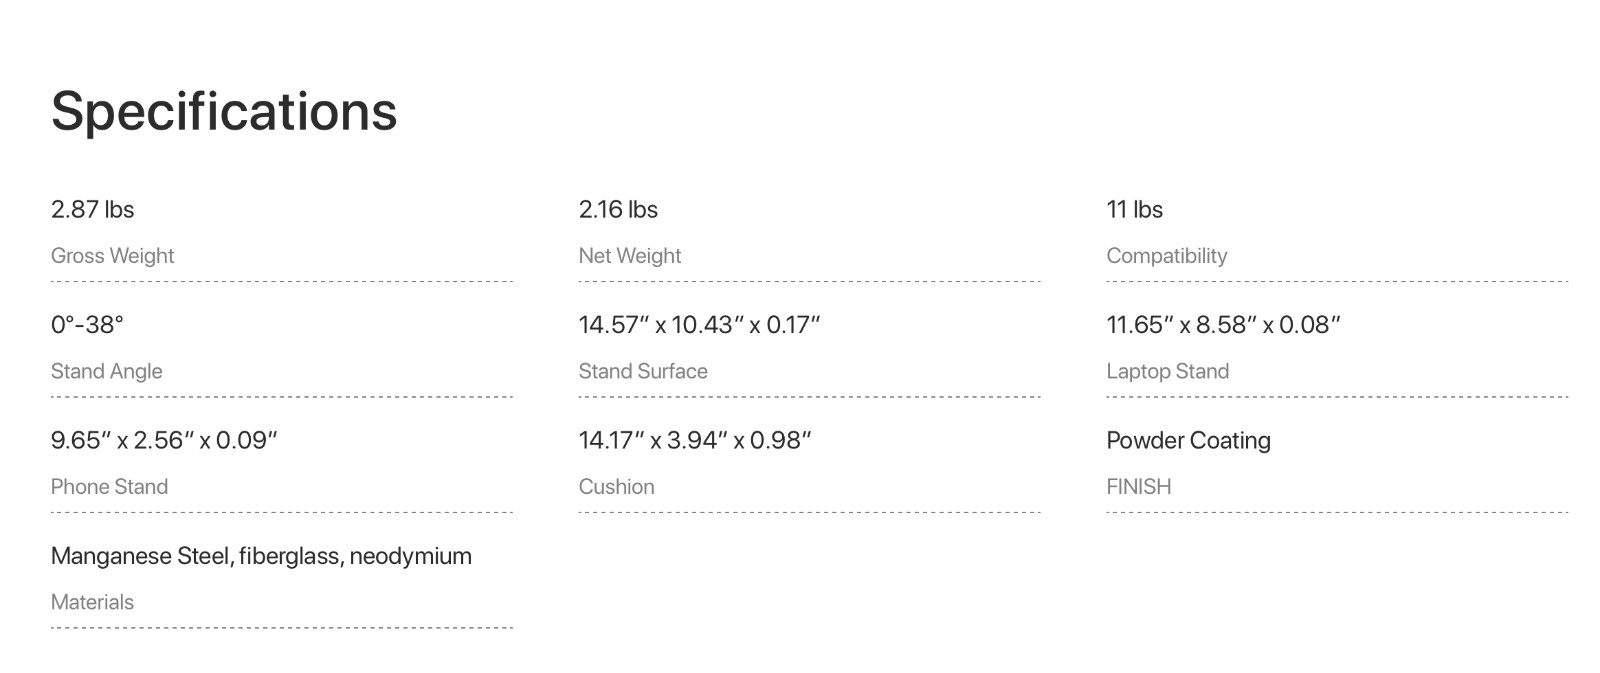1600x673 pixels.
Task: Click the 11.65″ x 8.58″ x 0.08″ dimensions
Action: coord(1223,325)
